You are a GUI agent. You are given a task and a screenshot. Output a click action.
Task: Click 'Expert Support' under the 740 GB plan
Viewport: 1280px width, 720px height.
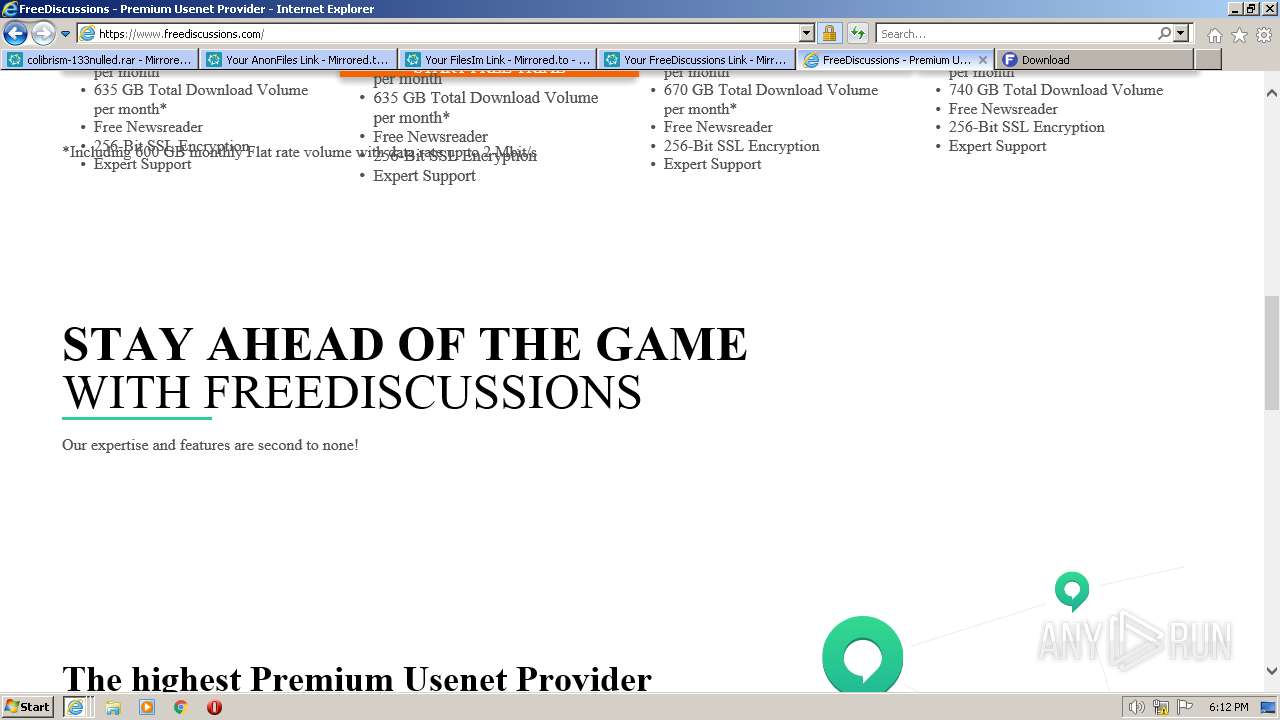tap(997, 146)
